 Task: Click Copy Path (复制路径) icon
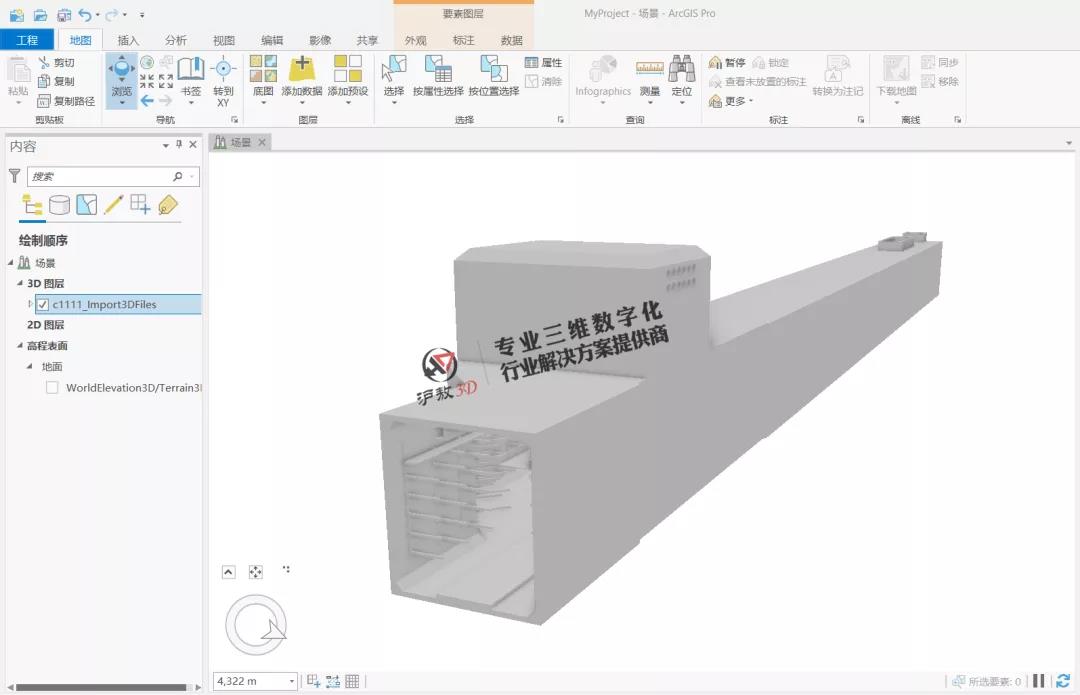tap(44, 101)
